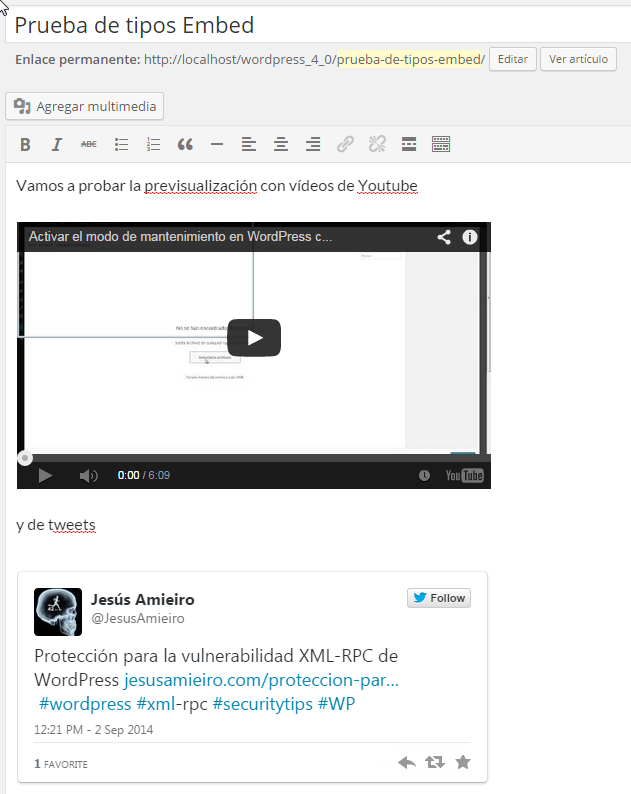Click the Ver artículo button
Viewport: 631px width, 794px height.
(x=578, y=59)
